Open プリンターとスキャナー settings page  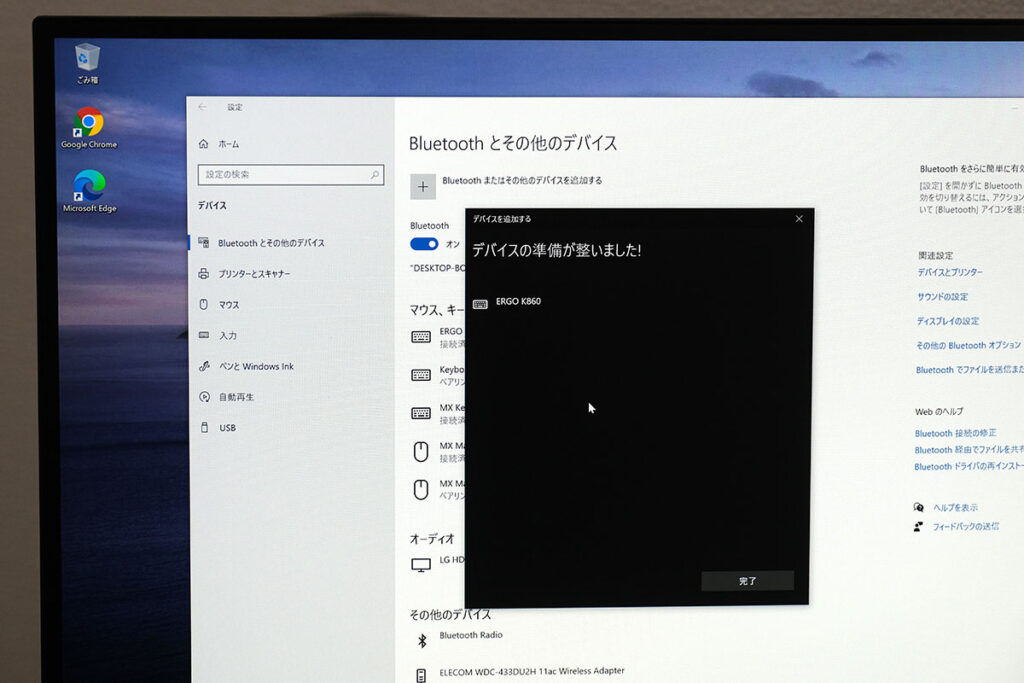(254, 274)
